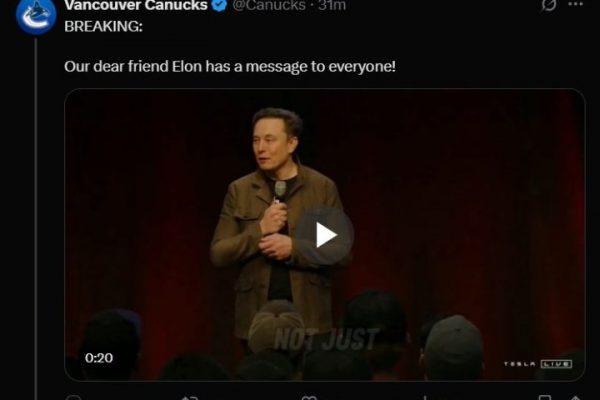The image size is (600, 400).
Task: Click the Grok explain-post icon
Action: click(x=549, y=5)
